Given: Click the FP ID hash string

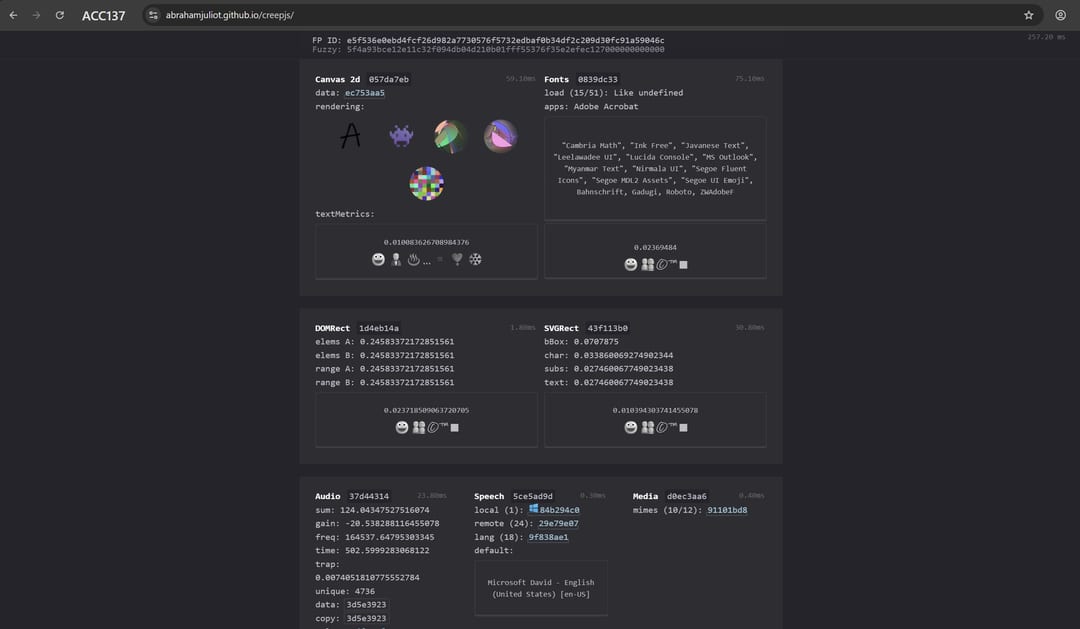Looking at the screenshot, I should coord(506,41).
